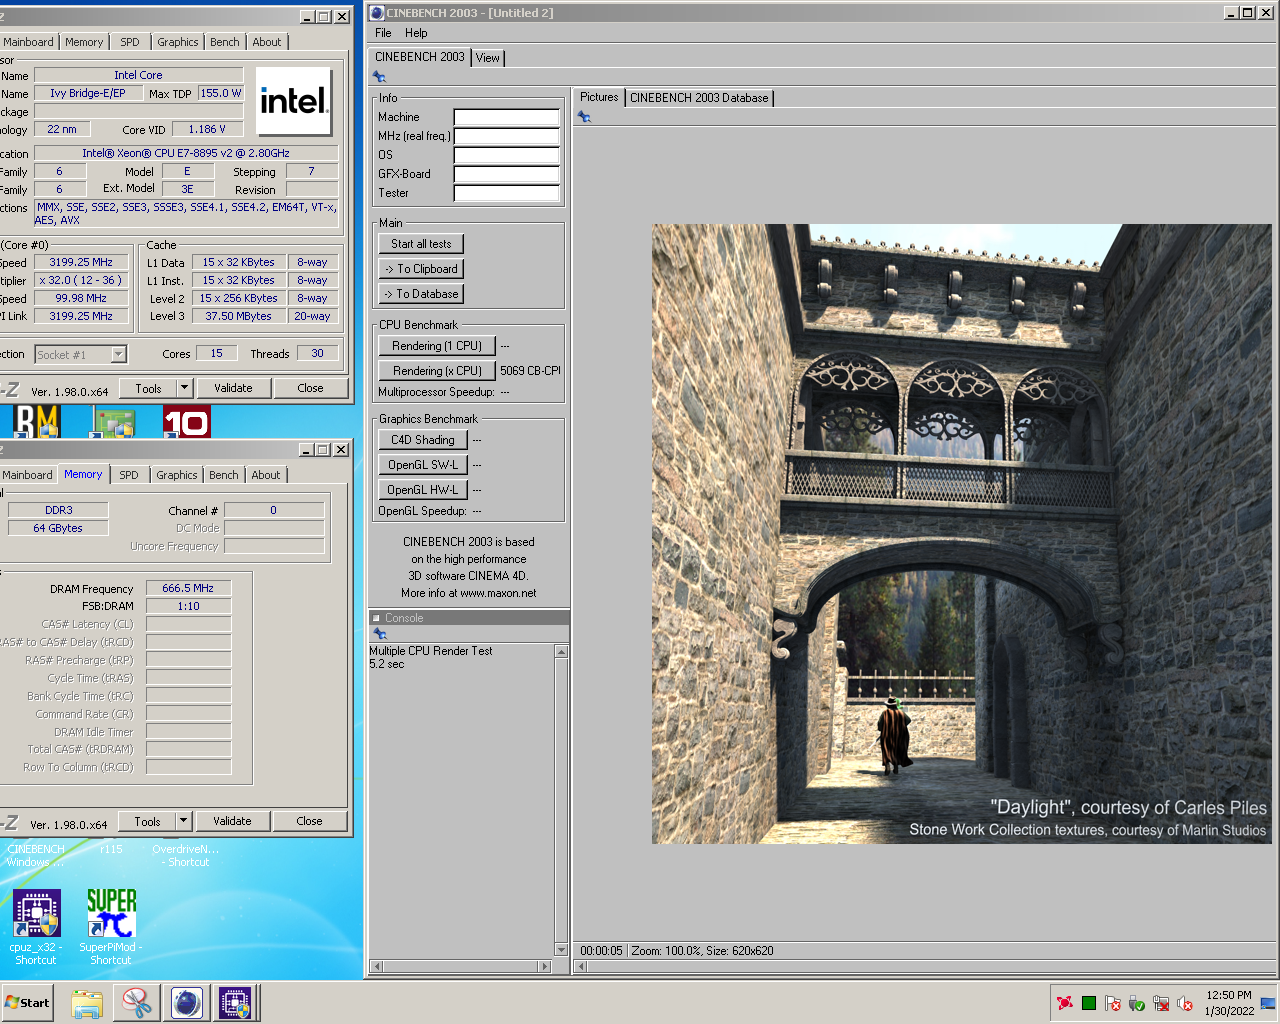Click the OS input field

506,155
